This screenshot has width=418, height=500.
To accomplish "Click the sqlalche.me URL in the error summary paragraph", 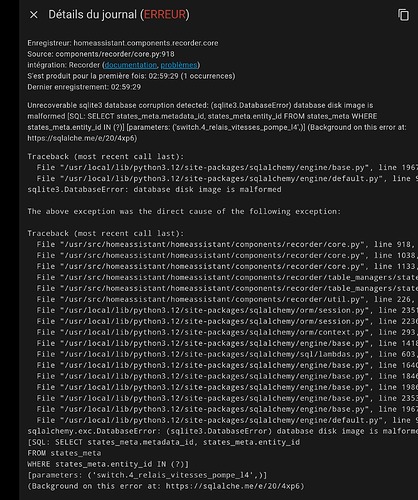I will 82,138.
